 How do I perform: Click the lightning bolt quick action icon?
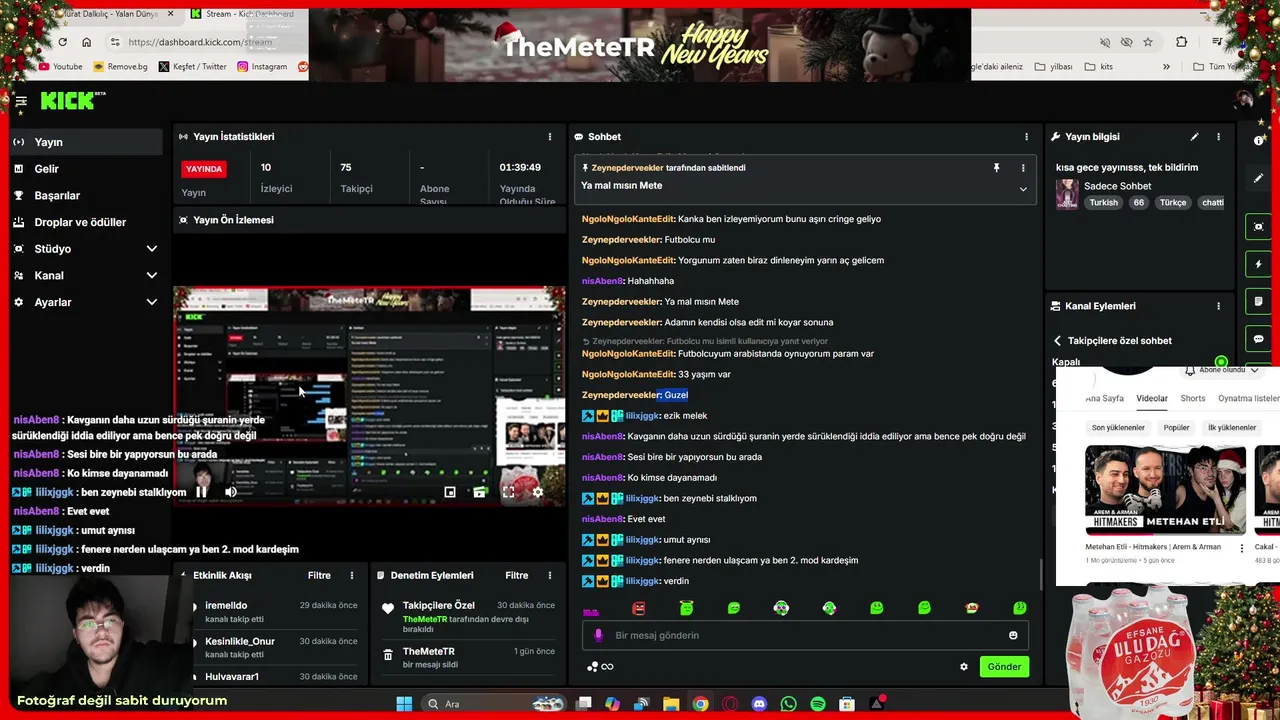[x=1259, y=264]
